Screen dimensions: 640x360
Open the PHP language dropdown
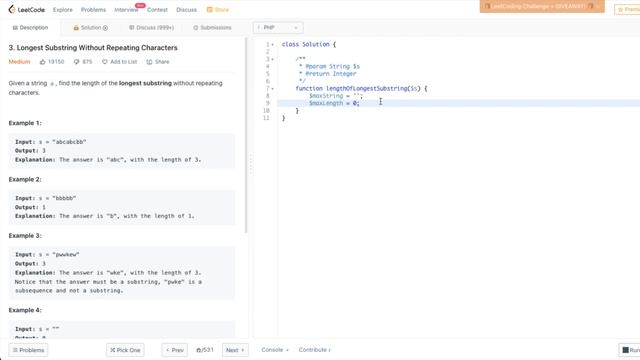[278, 28]
